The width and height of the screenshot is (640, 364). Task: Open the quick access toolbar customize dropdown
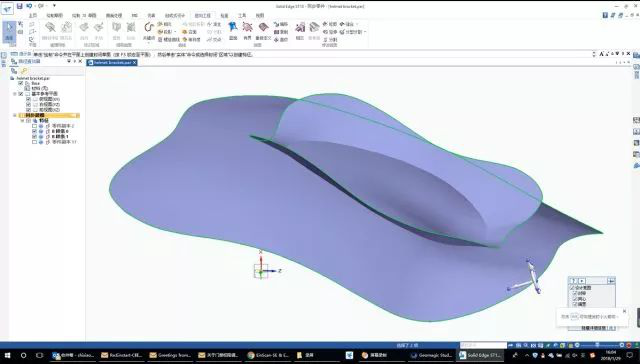click(x=54, y=6)
